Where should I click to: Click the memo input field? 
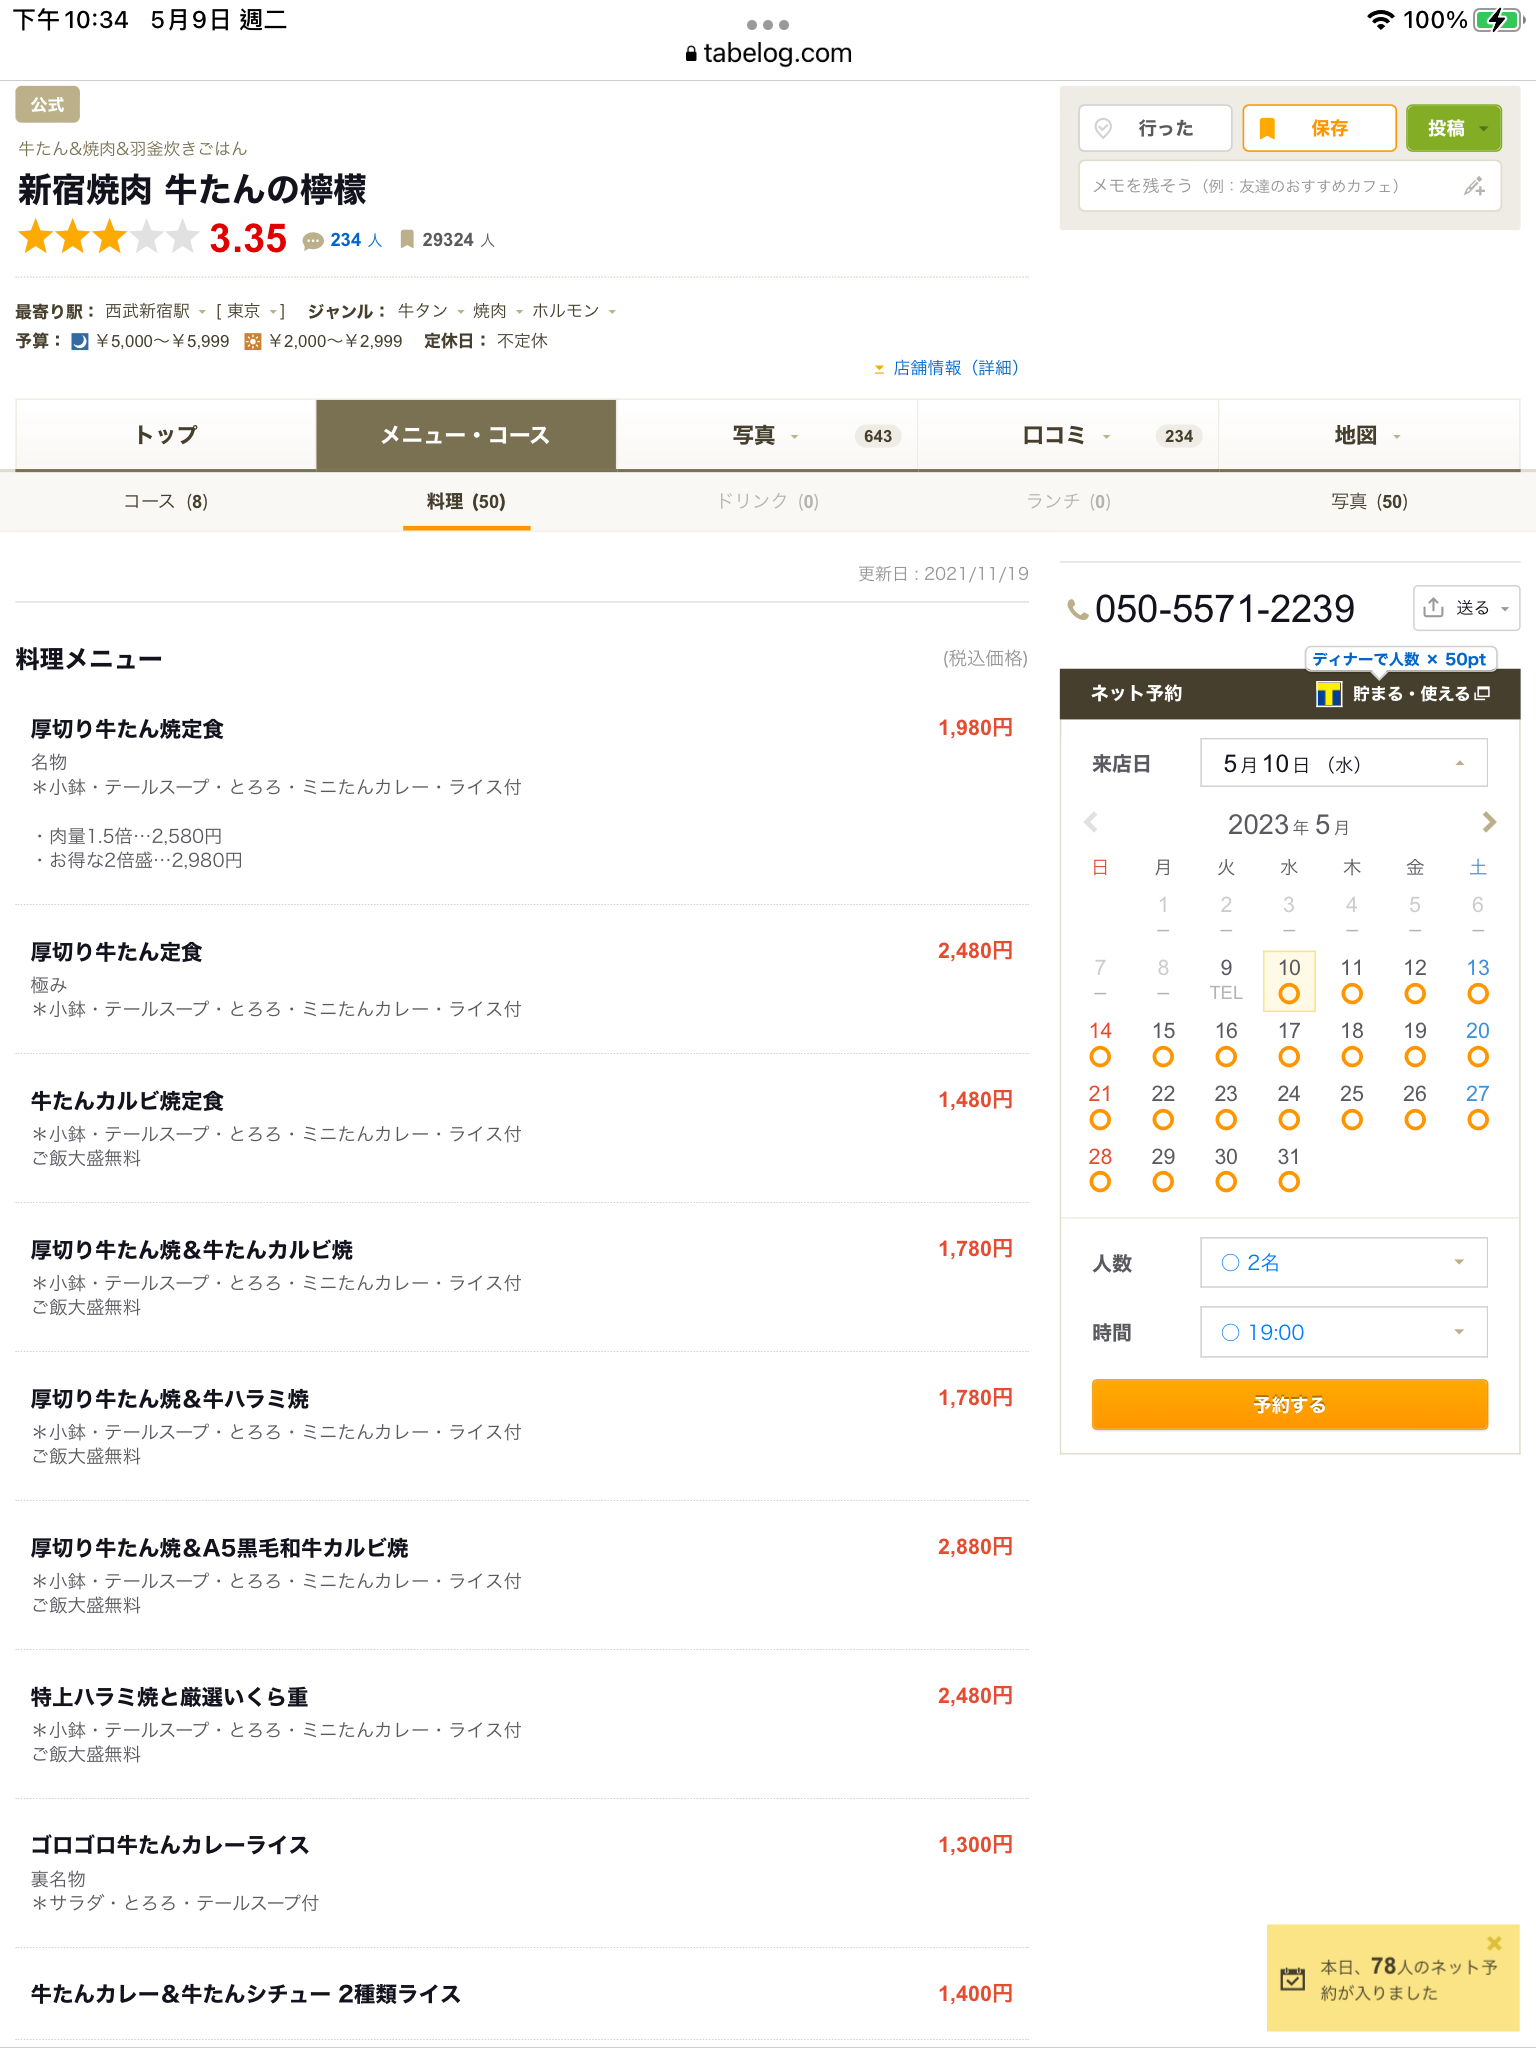[x=1289, y=186]
